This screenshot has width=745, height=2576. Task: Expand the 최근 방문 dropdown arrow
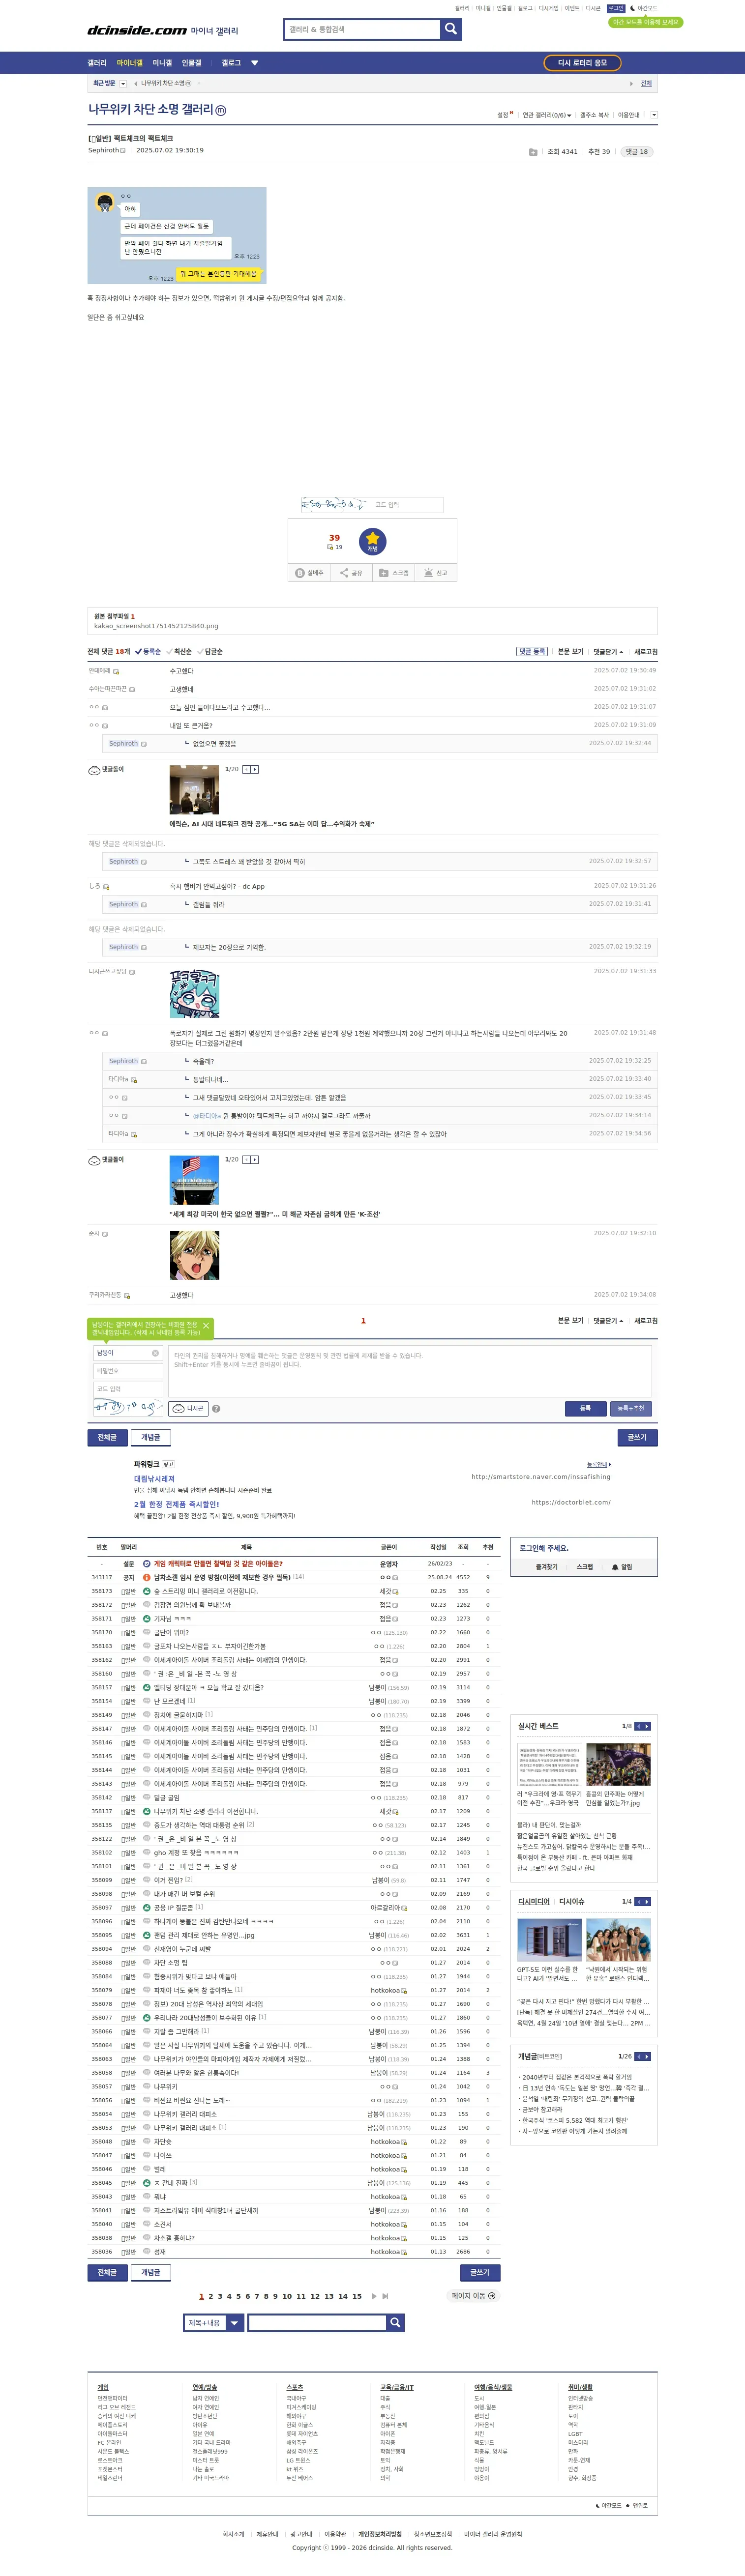tap(123, 84)
